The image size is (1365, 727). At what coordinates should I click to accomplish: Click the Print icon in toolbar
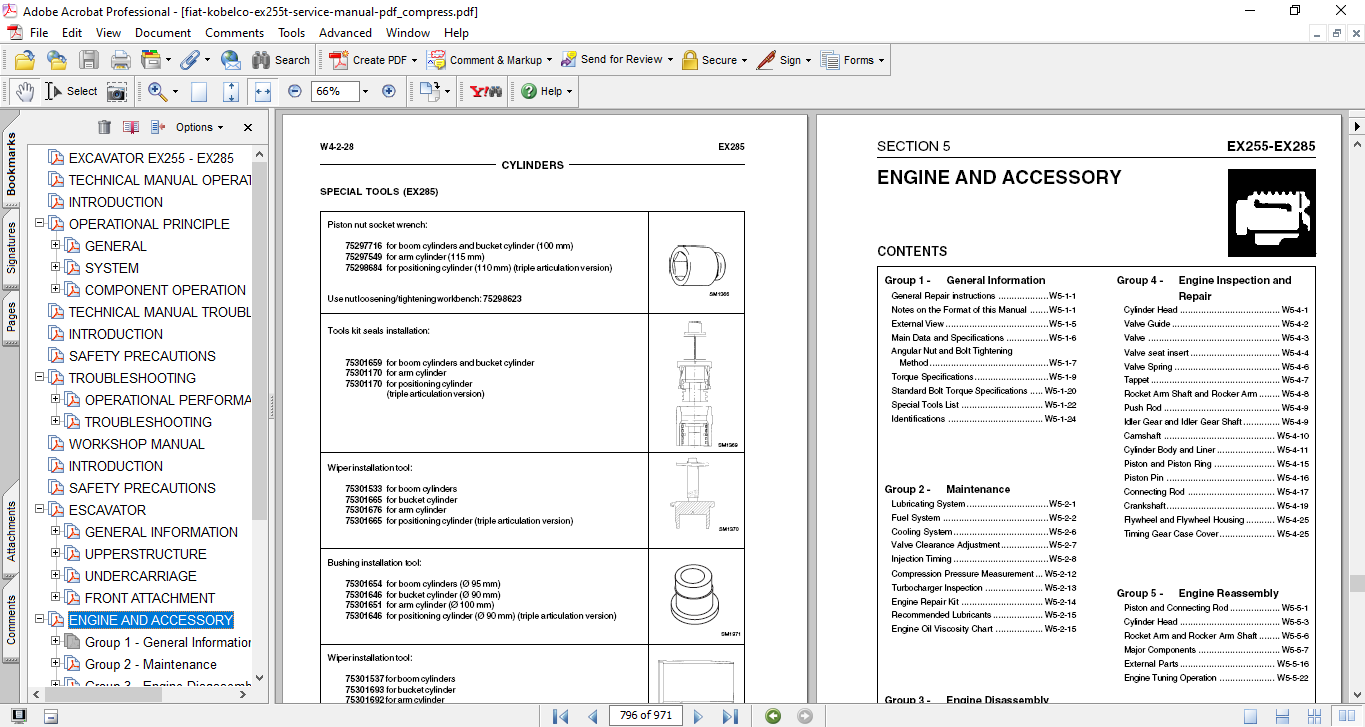121,60
